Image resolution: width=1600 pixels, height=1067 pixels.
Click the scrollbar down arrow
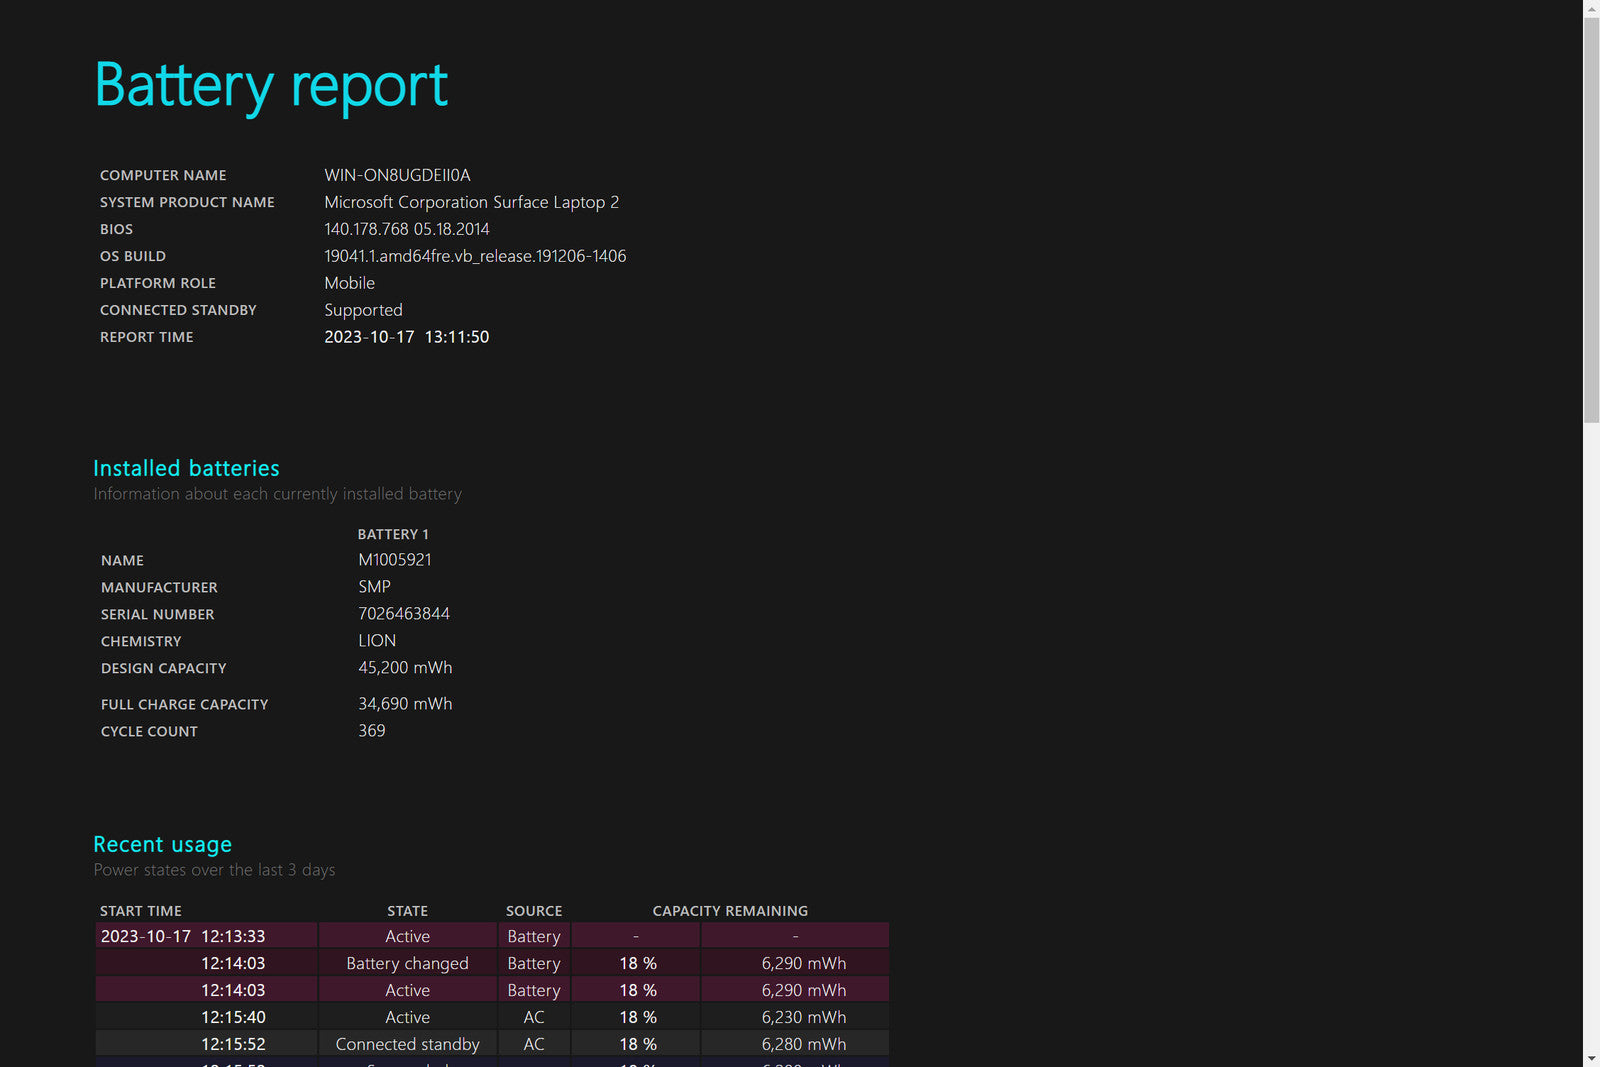(1591, 1058)
